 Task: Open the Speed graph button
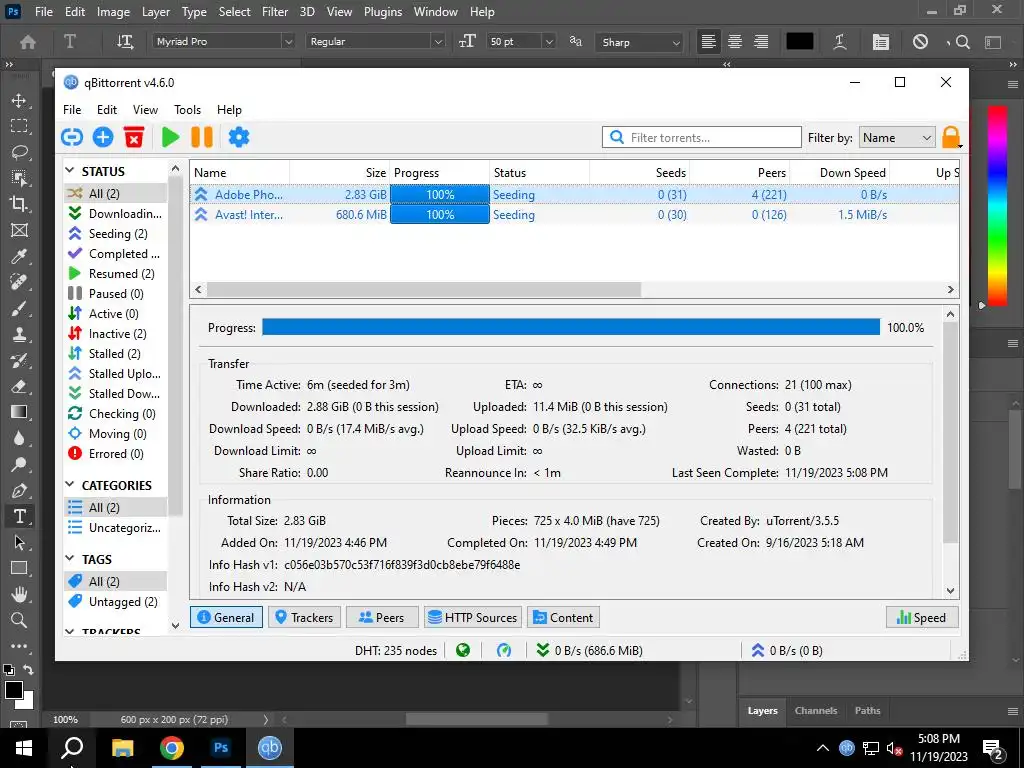coord(921,617)
